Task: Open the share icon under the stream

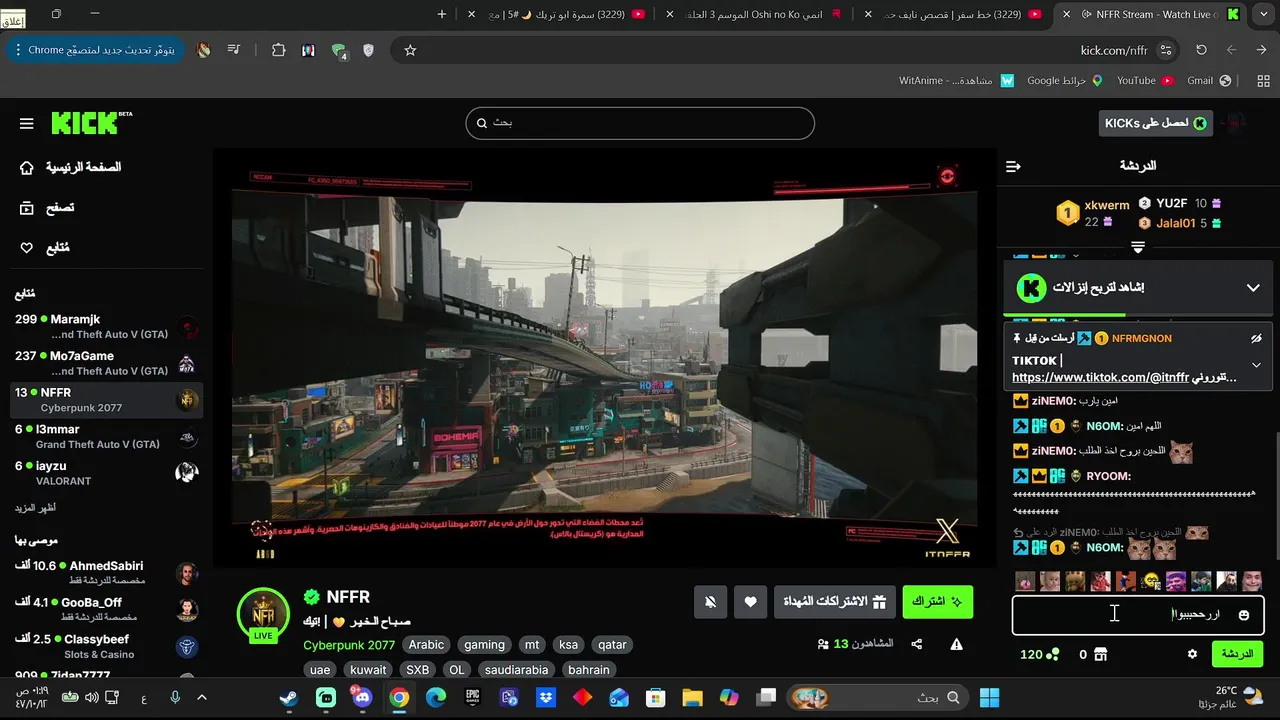Action: click(x=917, y=645)
